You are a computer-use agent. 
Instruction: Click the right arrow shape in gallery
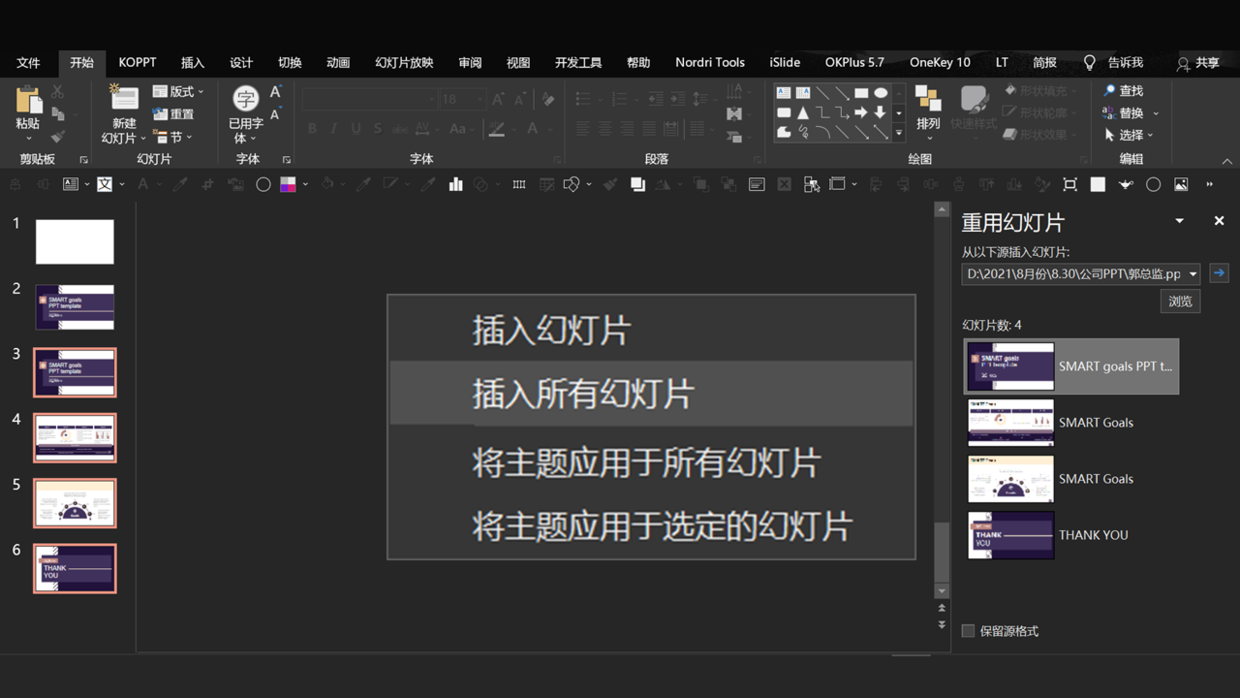[x=861, y=113]
